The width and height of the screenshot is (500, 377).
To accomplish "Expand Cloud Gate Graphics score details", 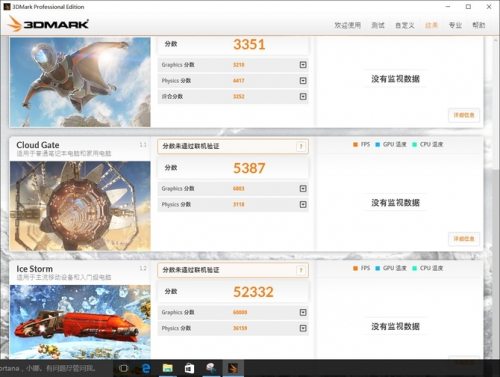I will (x=303, y=189).
